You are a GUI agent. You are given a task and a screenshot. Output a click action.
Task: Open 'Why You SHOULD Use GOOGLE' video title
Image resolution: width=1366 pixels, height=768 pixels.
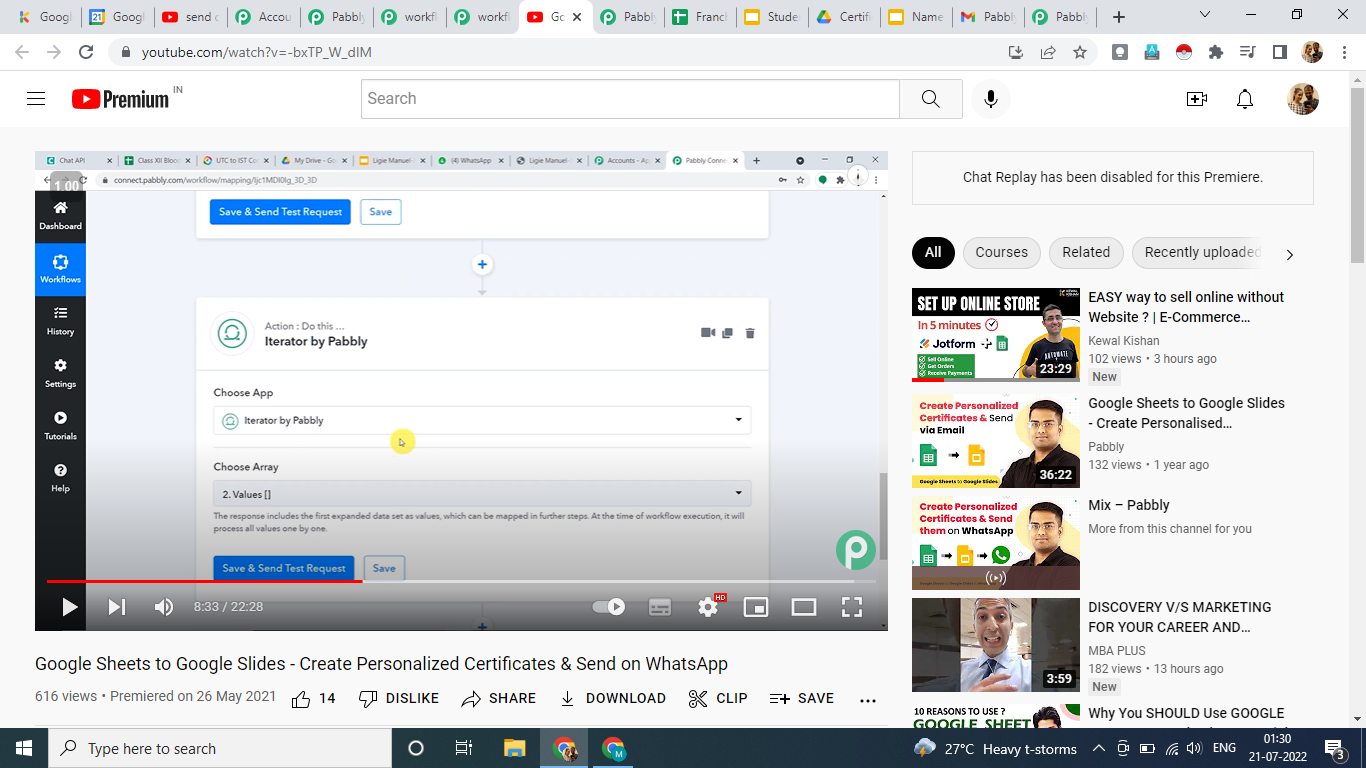1186,713
